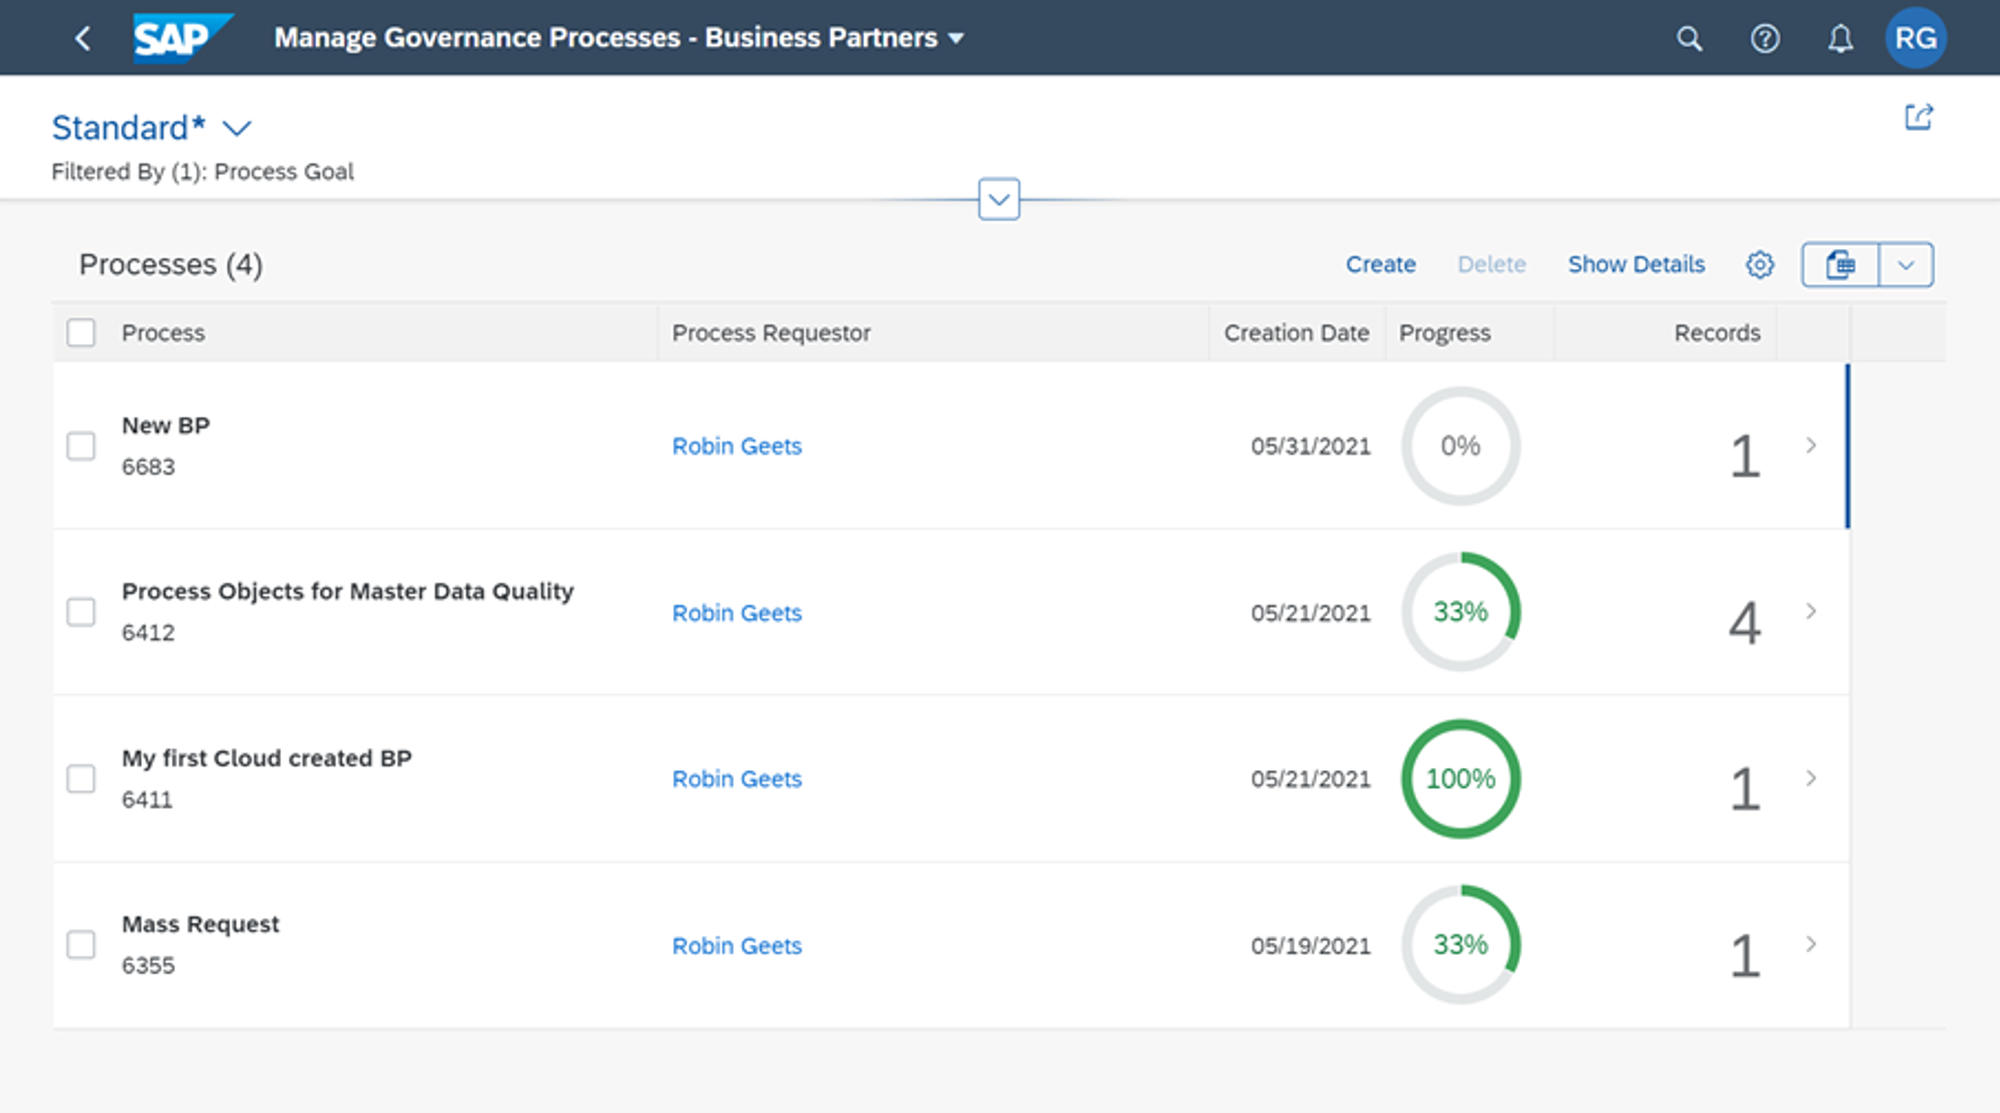Open table settings gear icon
2000x1113 pixels.
[x=1760, y=265]
